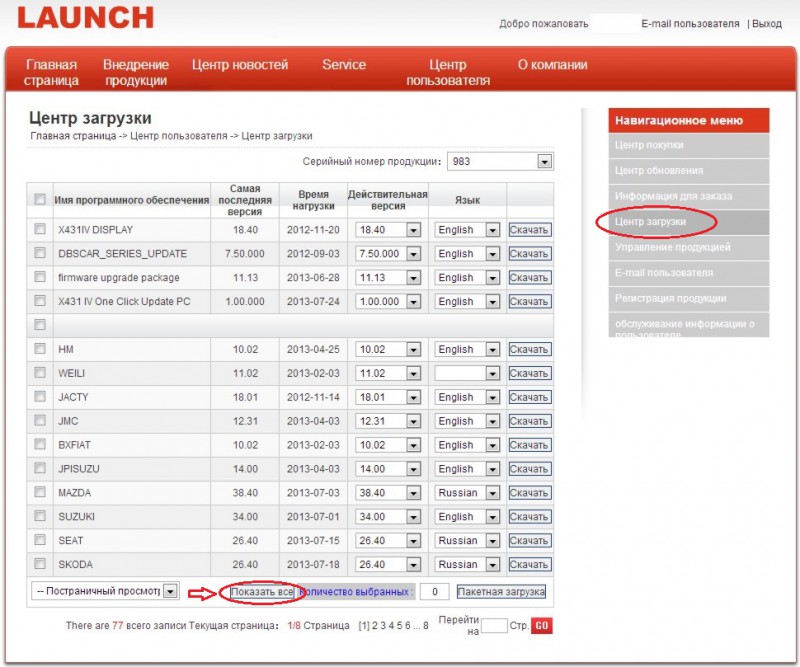Open the Центр новостей menu item
Screen dimensions: 800x667
click(x=240, y=65)
